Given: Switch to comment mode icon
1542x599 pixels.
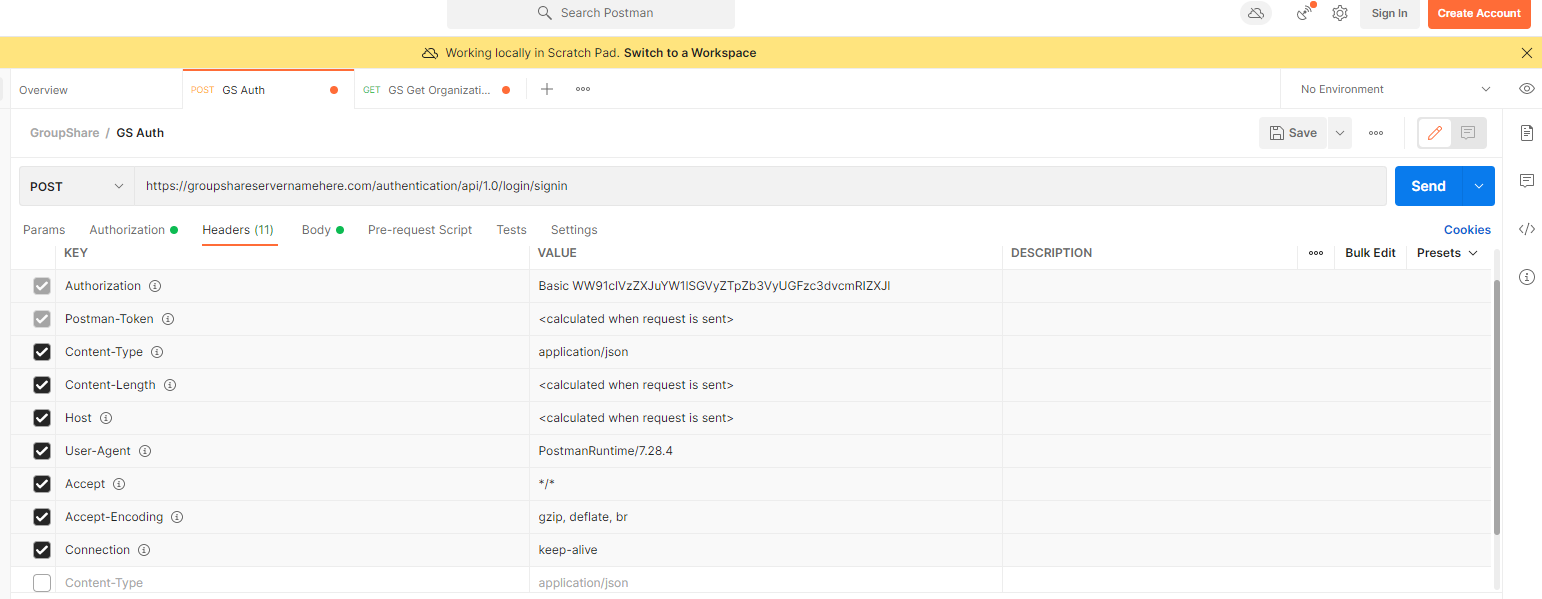Looking at the screenshot, I should [1468, 133].
